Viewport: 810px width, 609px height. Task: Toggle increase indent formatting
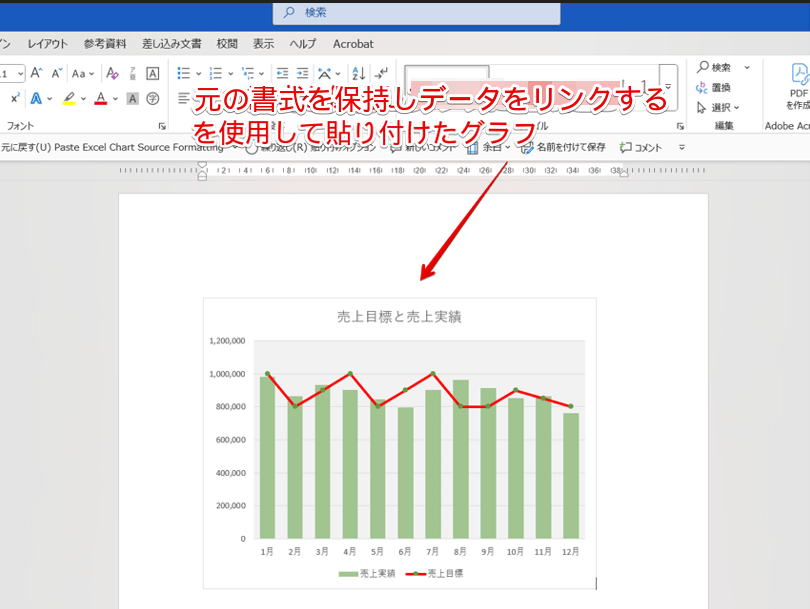[x=301, y=73]
